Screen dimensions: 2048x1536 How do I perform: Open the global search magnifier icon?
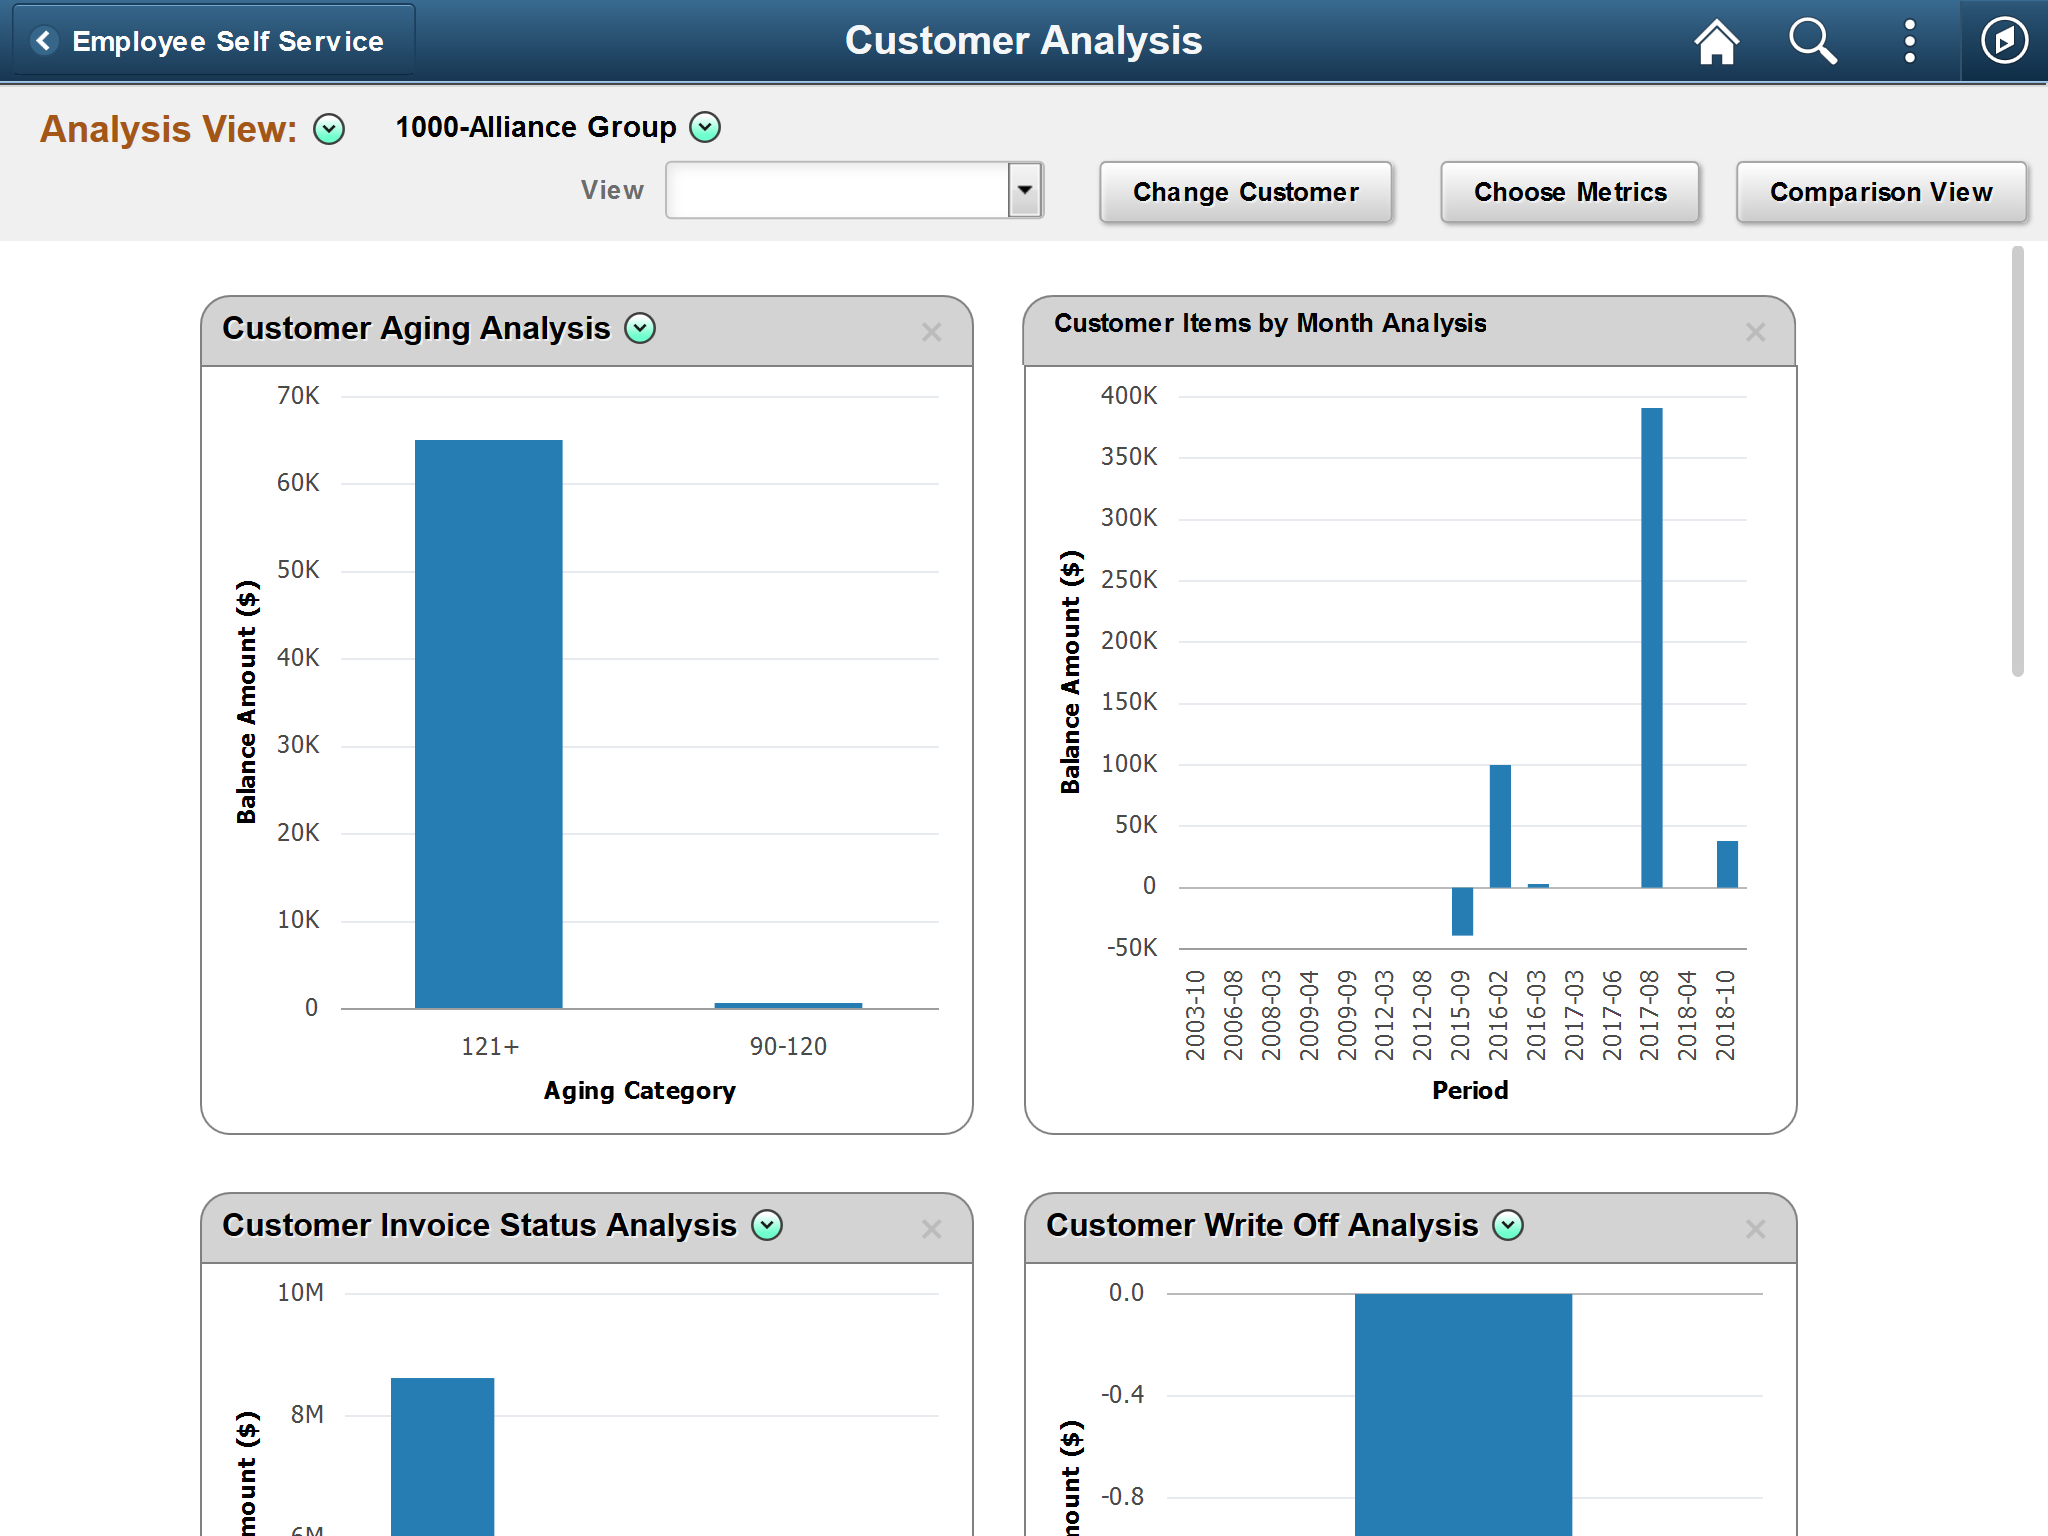click(1812, 42)
